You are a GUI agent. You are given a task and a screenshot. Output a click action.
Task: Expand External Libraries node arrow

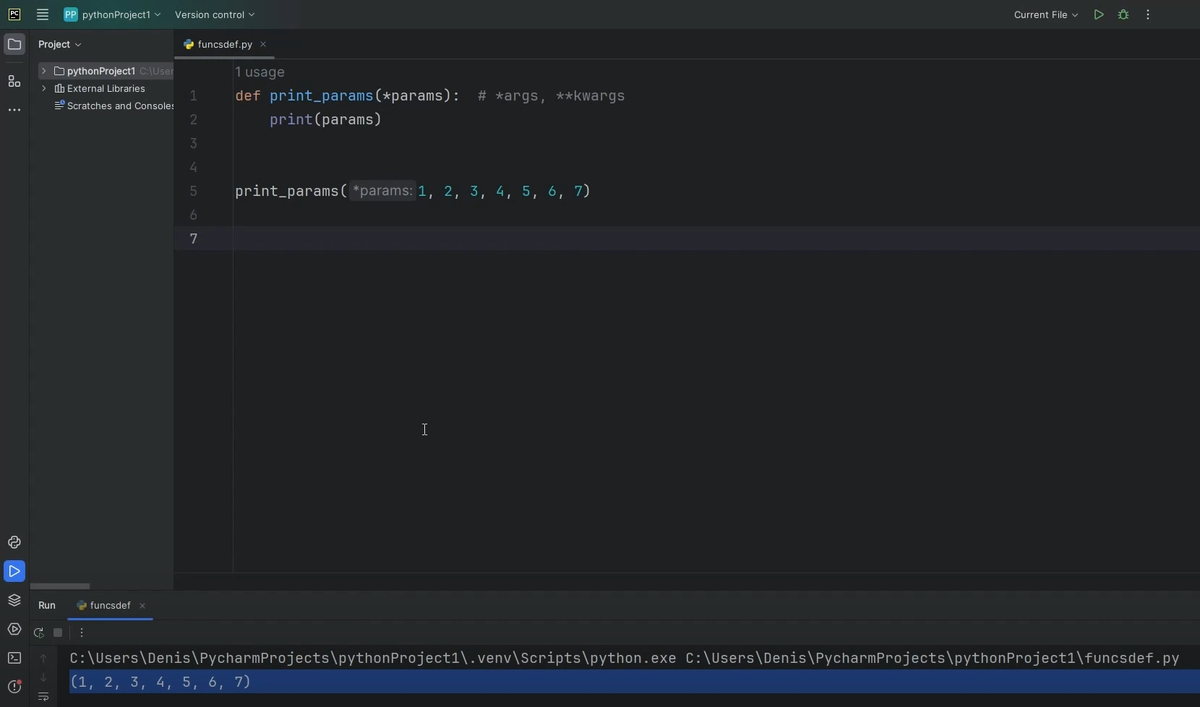coord(44,88)
